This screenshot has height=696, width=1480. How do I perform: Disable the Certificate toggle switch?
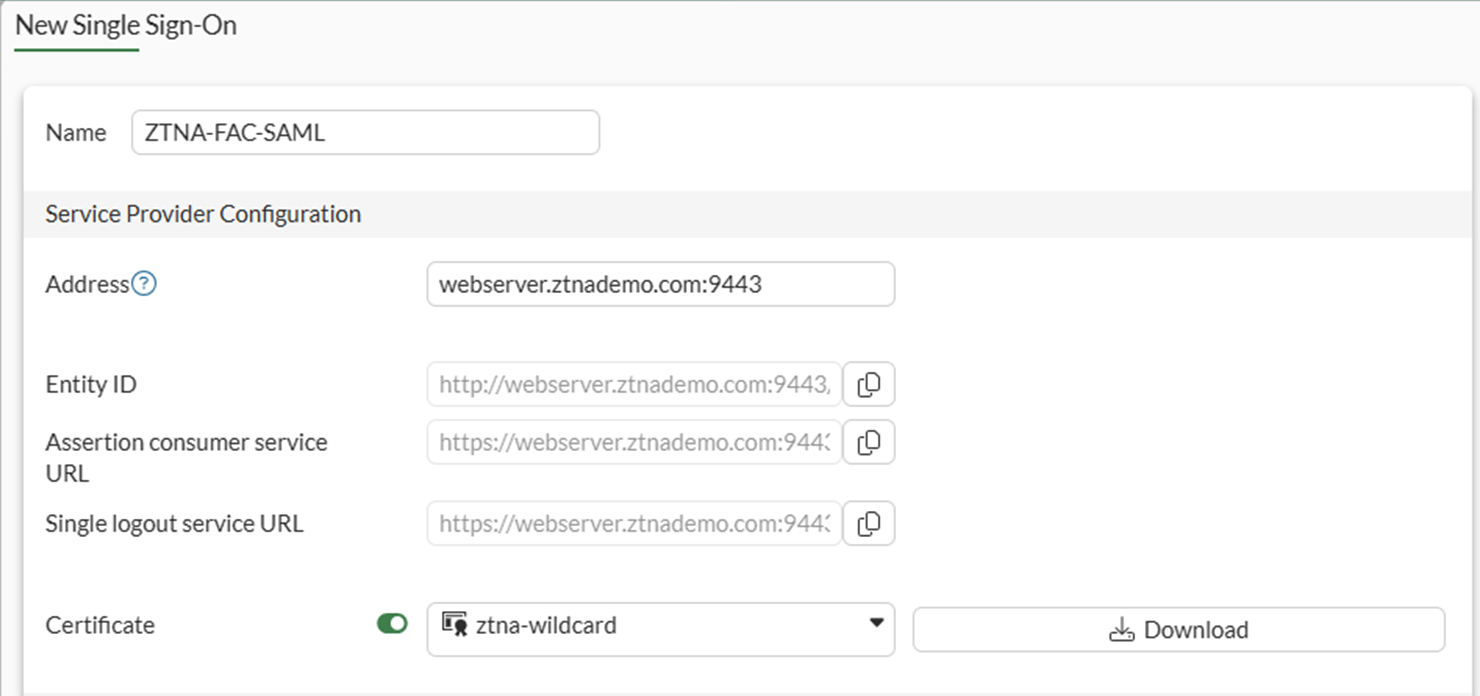[x=392, y=624]
